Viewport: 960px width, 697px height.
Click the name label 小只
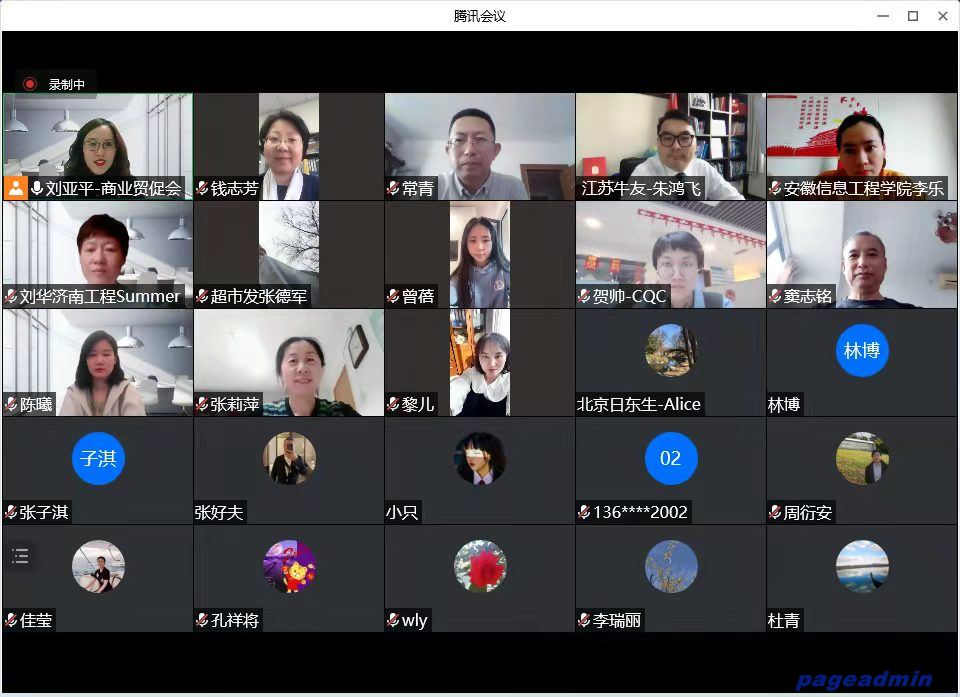(402, 512)
